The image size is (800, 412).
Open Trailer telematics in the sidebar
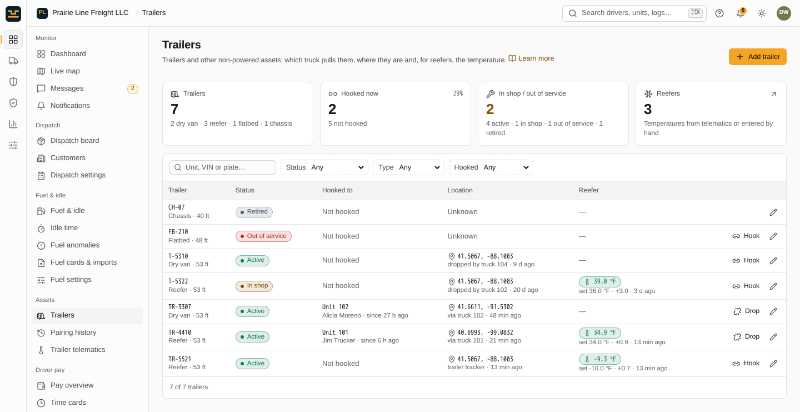click(87, 349)
